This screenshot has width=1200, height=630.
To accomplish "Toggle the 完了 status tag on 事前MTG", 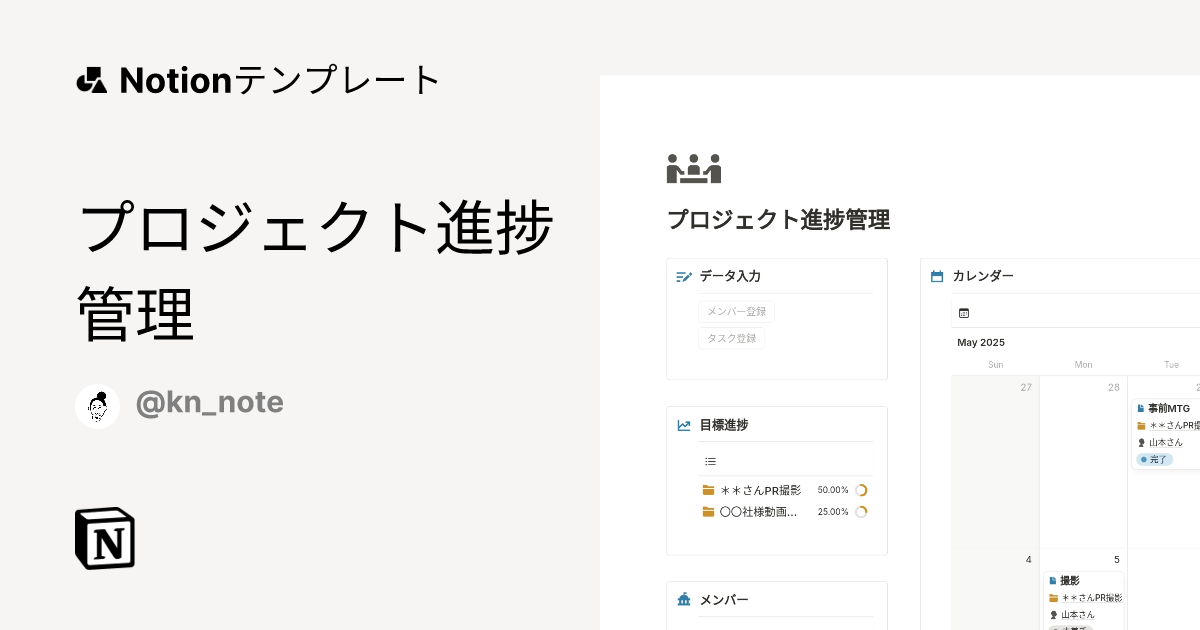I will coord(1156,459).
